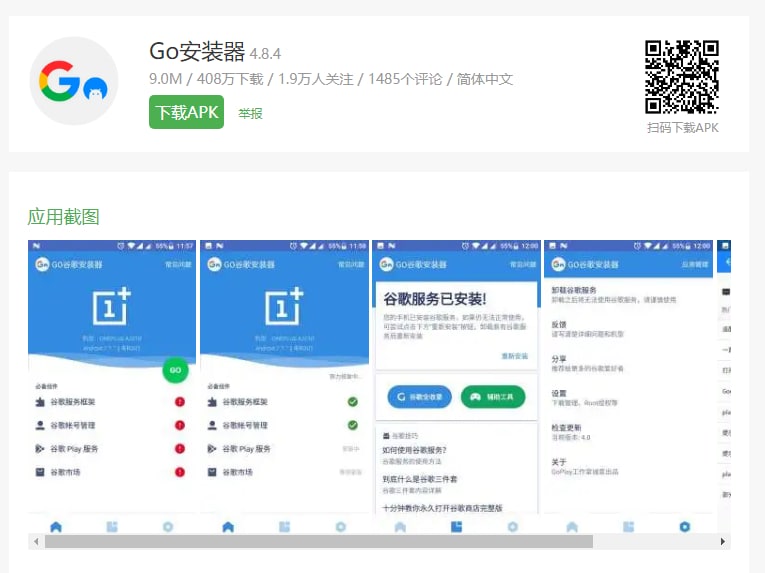Click OnePlus logo in second screenshot
Screen dimensions: 765x573
(284, 306)
